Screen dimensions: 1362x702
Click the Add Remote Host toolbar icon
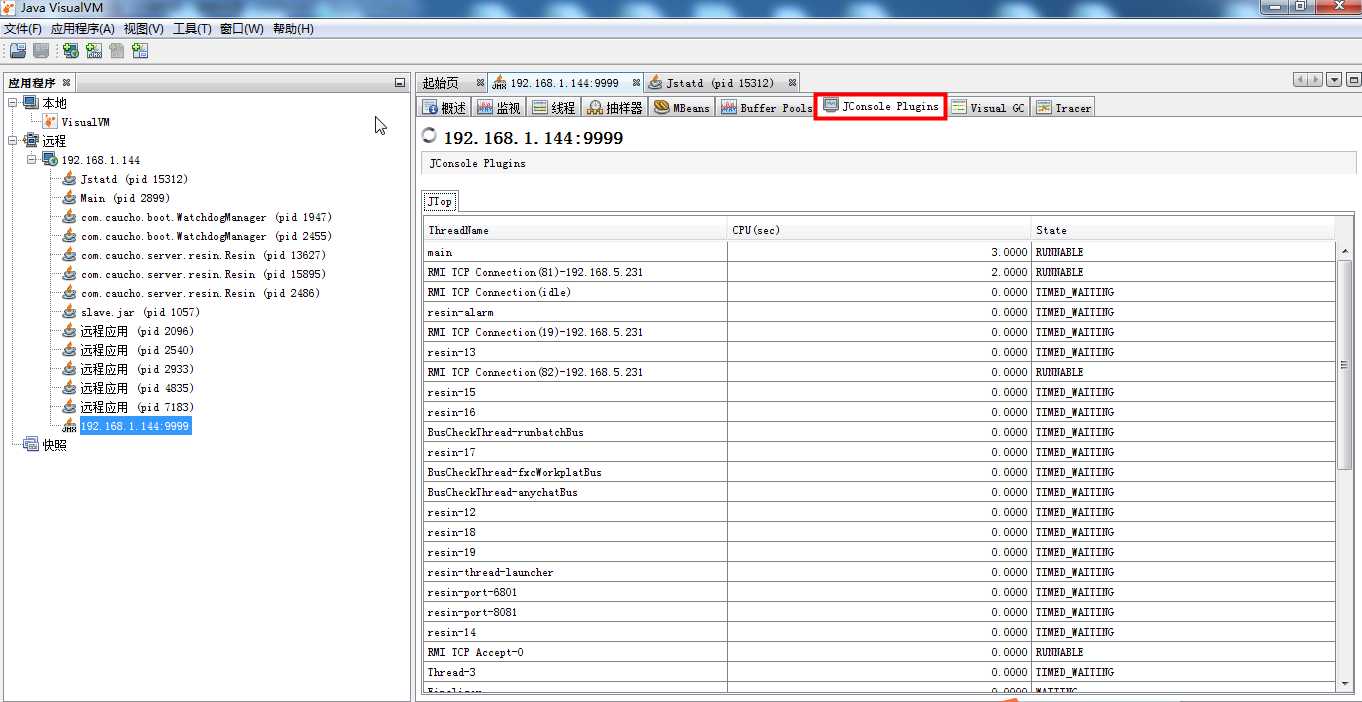(x=71, y=51)
